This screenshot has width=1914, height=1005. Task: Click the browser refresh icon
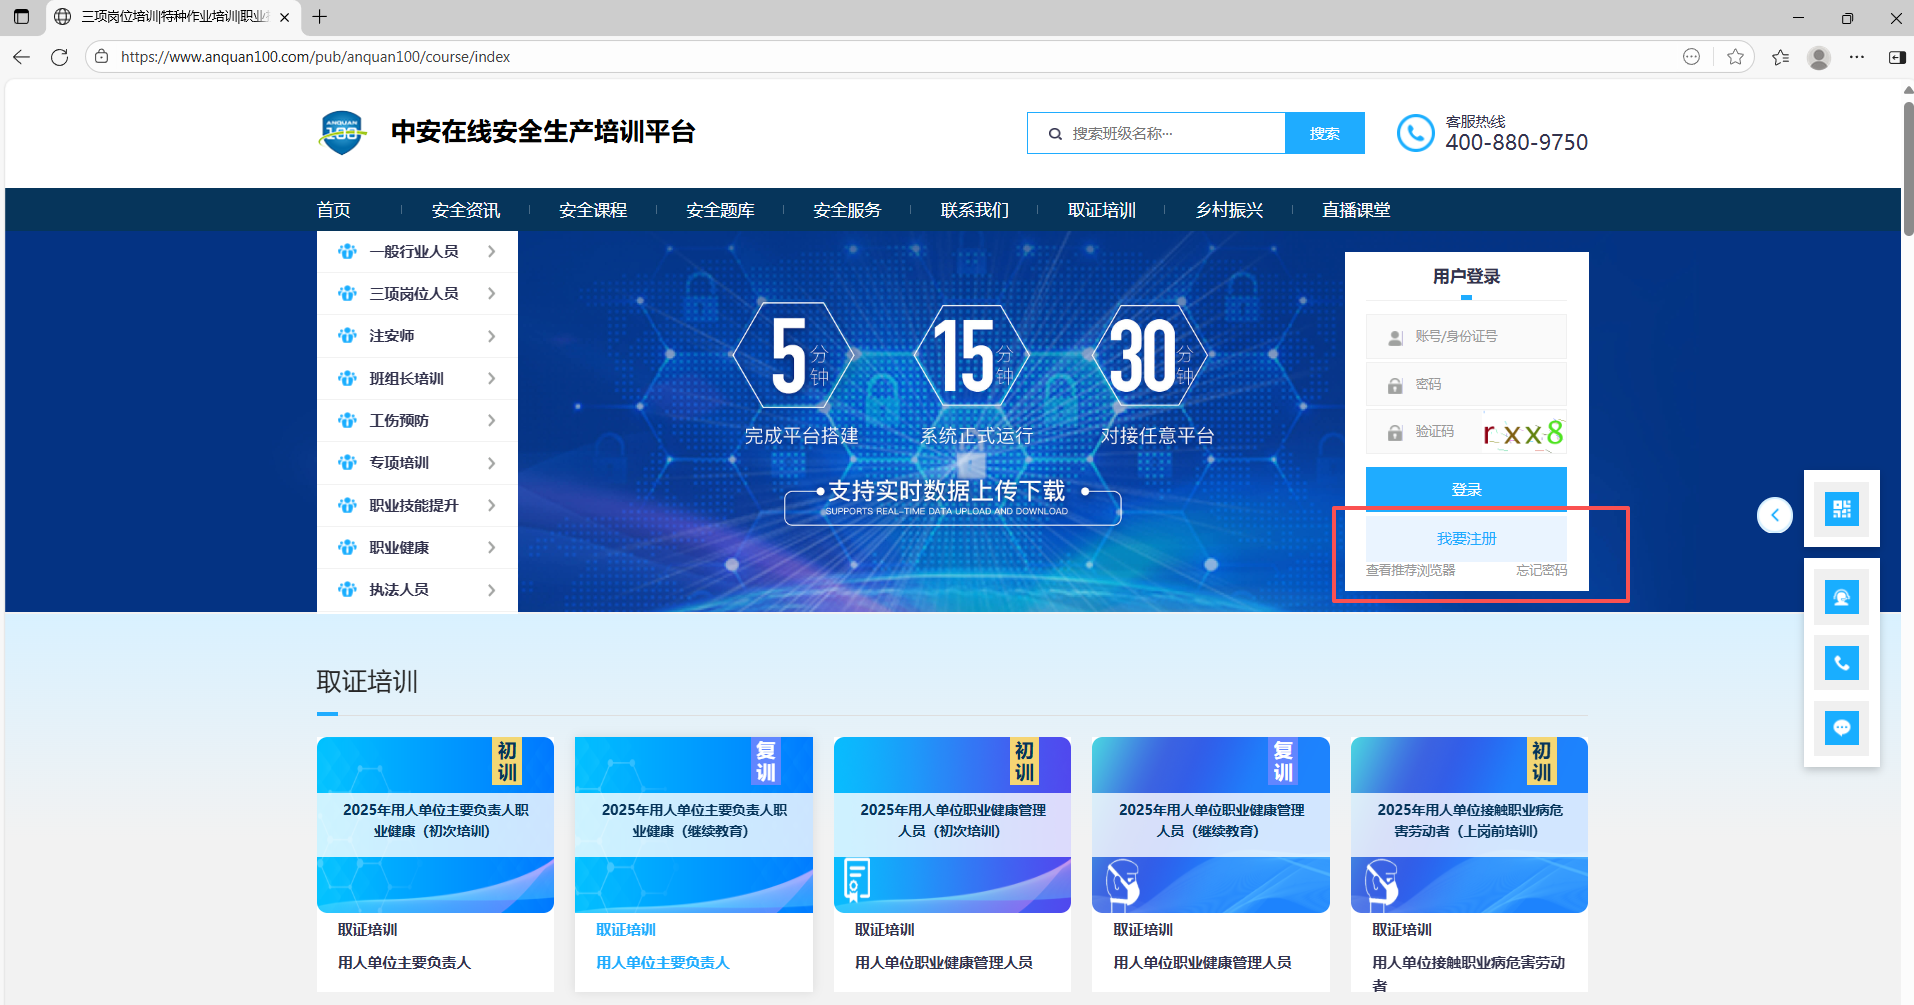tap(59, 57)
